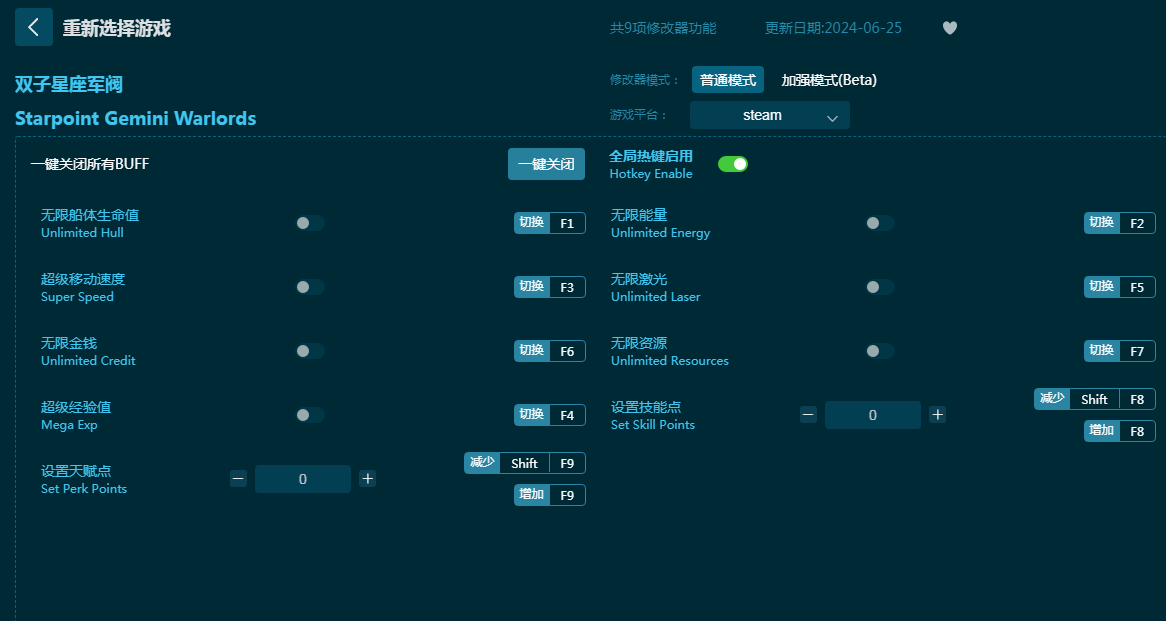Click 切换 F2 hotkey button
This screenshot has width=1166, height=621.
click(1120, 223)
